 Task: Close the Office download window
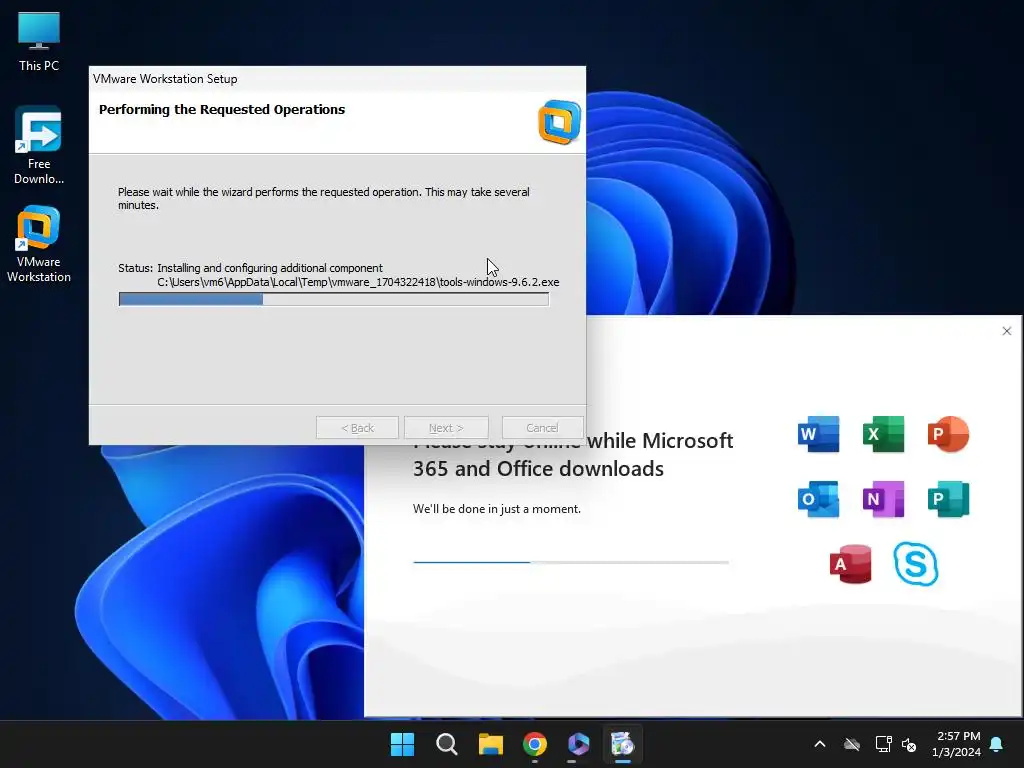[x=1006, y=331]
